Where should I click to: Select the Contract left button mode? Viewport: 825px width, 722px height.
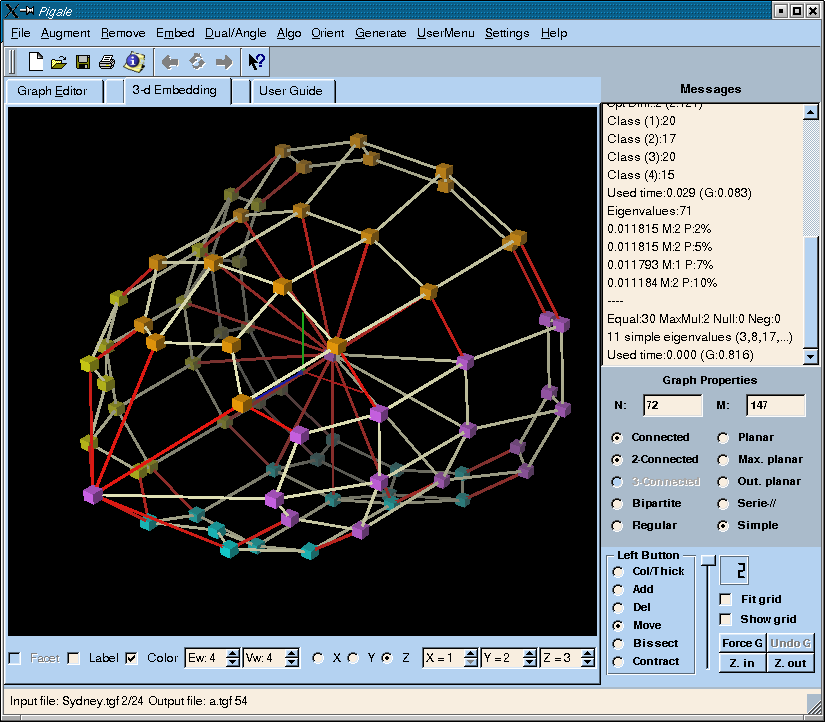point(619,661)
